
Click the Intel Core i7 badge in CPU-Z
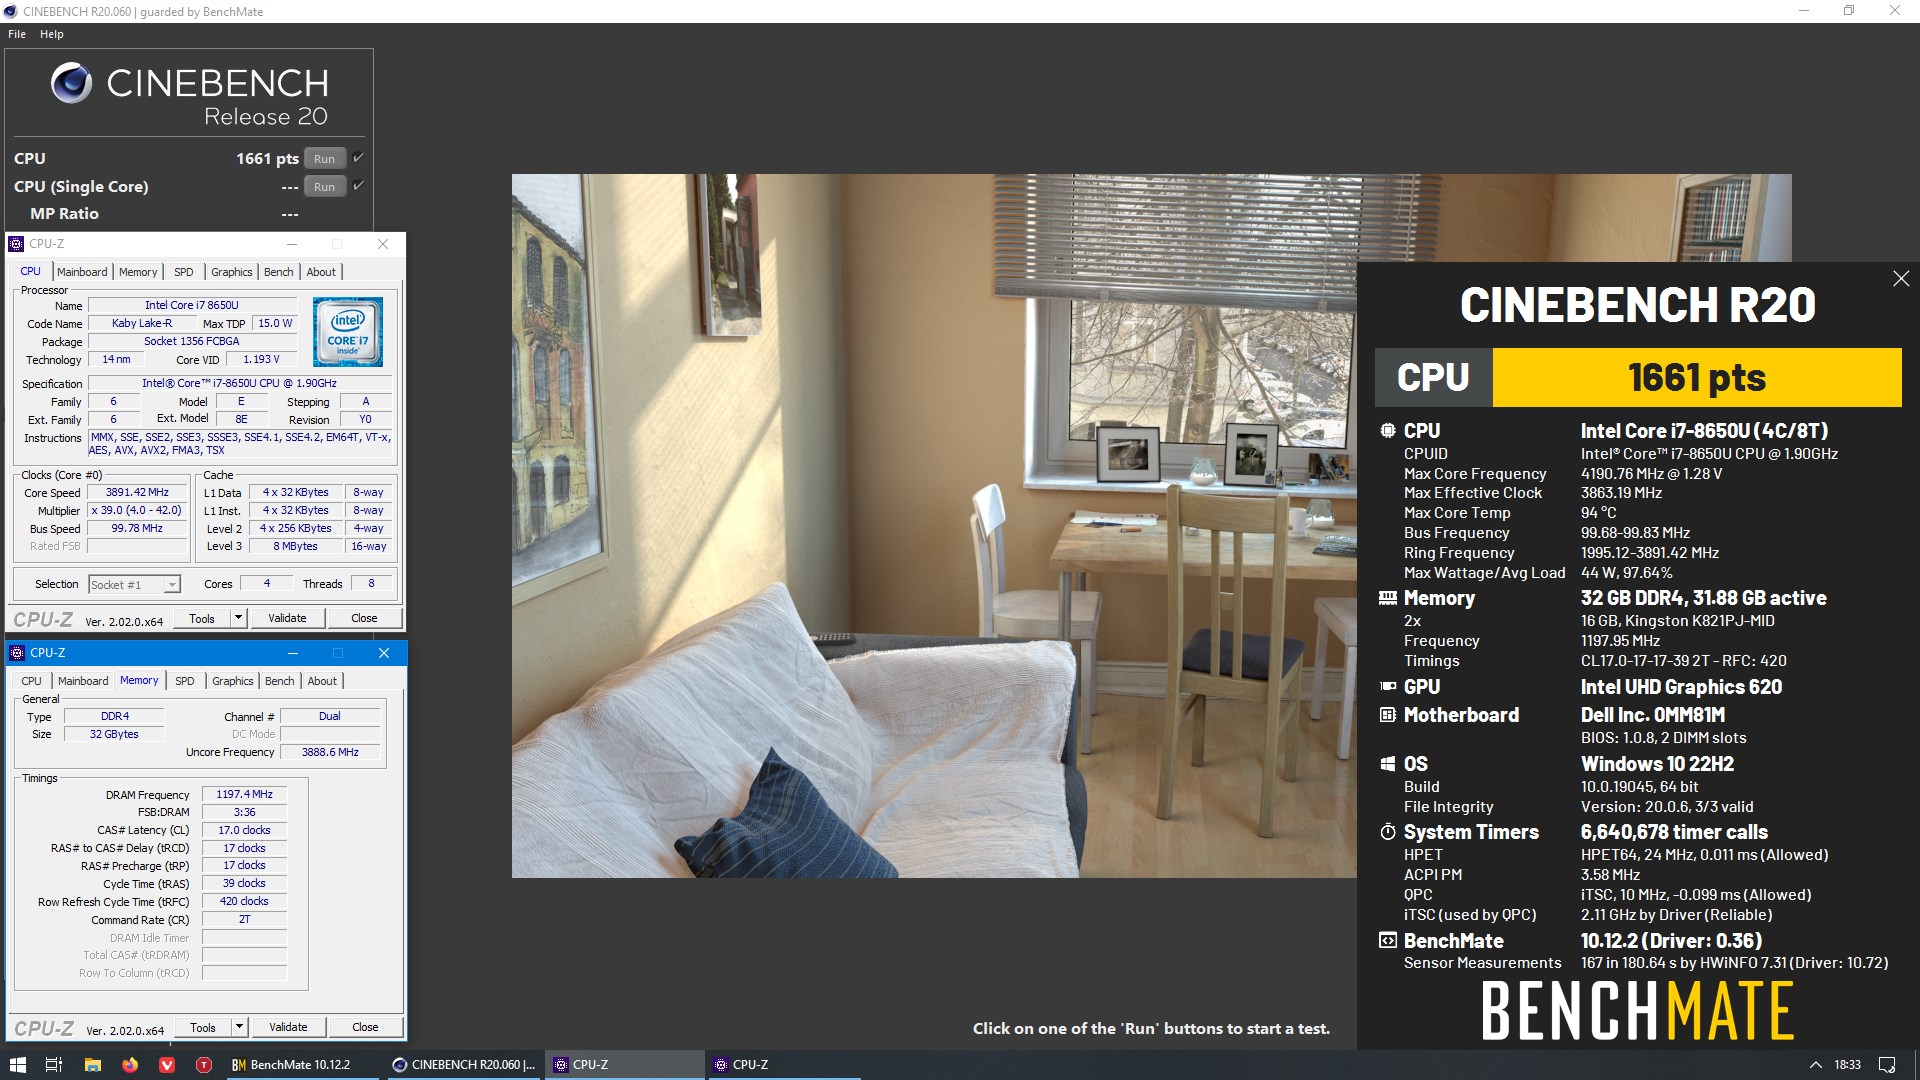[348, 332]
